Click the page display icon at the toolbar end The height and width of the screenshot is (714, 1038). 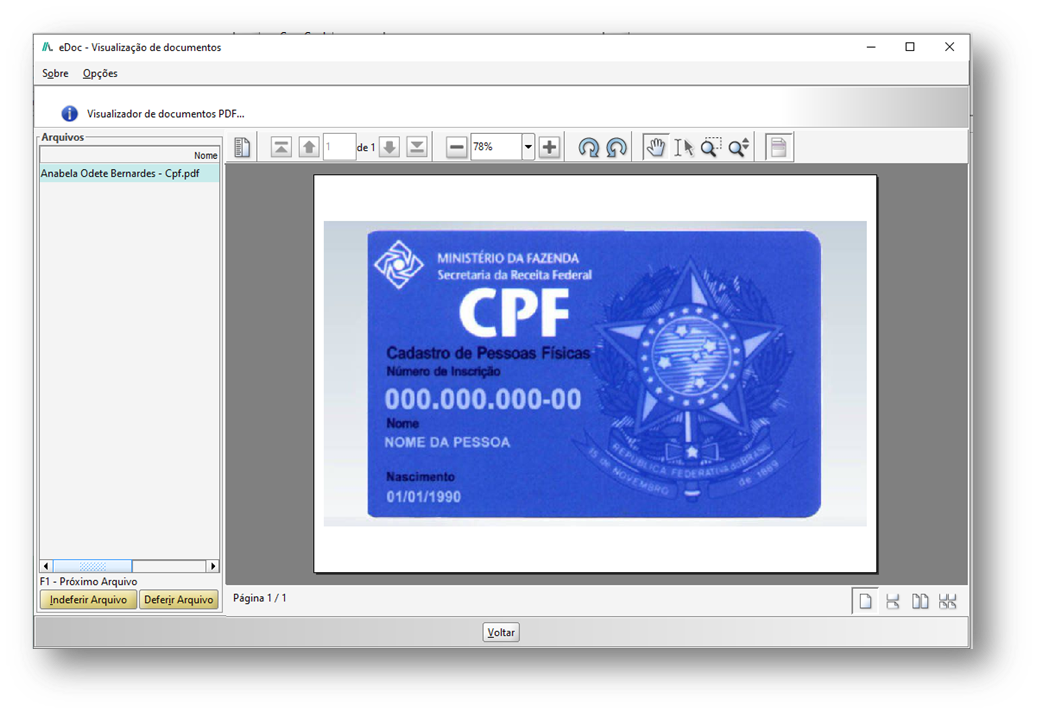point(778,147)
